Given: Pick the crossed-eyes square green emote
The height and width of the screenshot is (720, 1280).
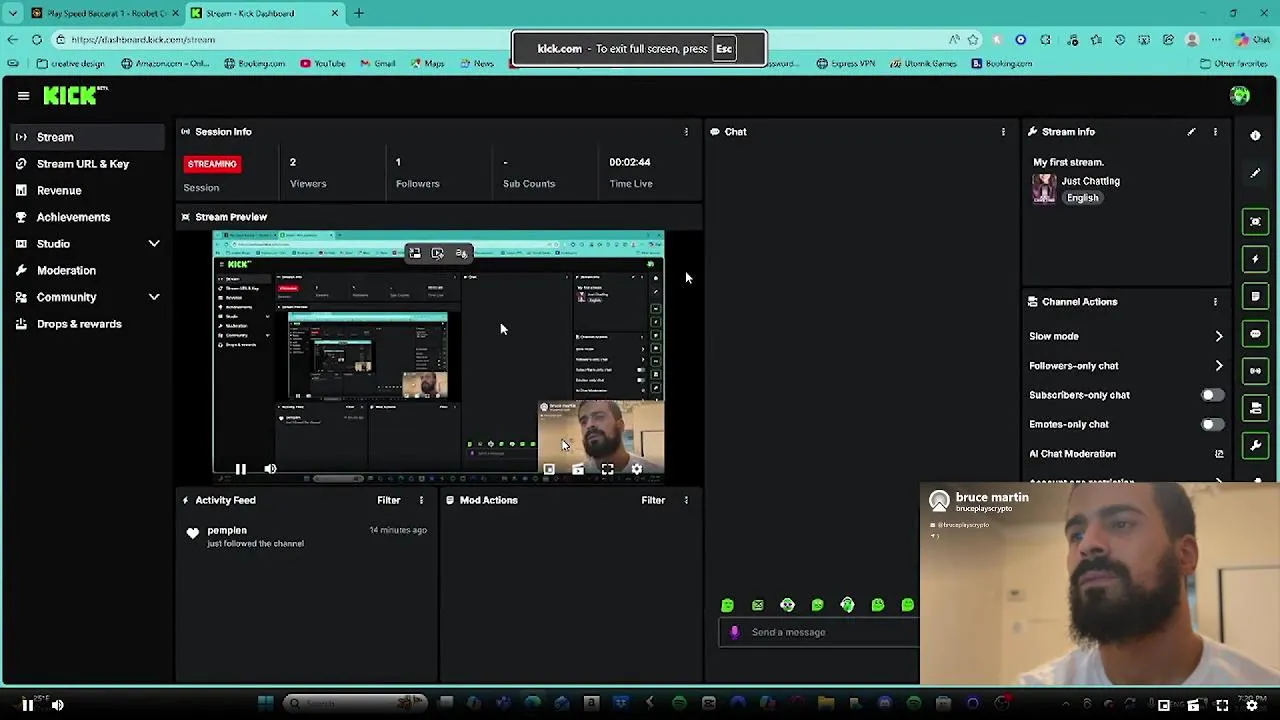Looking at the screenshot, I should pos(758,605).
